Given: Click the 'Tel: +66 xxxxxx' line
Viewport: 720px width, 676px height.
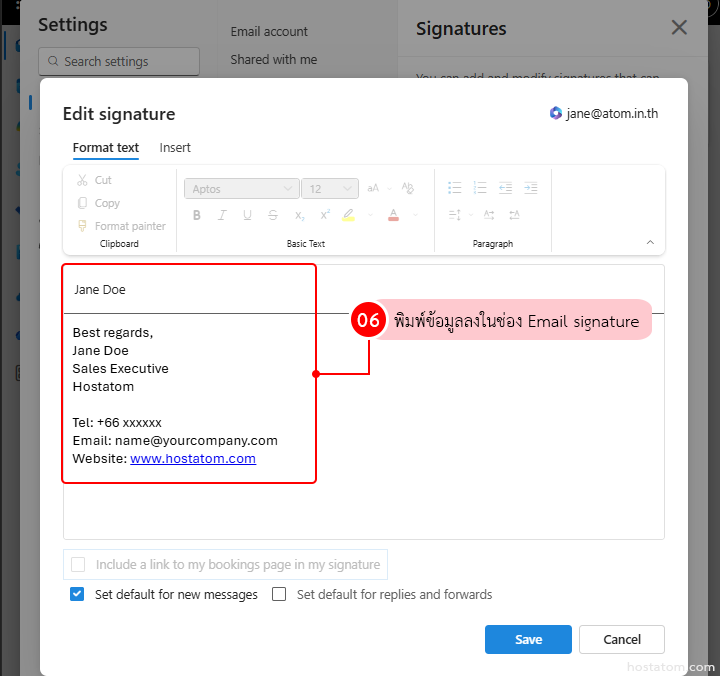Looking at the screenshot, I should pos(117,422).
